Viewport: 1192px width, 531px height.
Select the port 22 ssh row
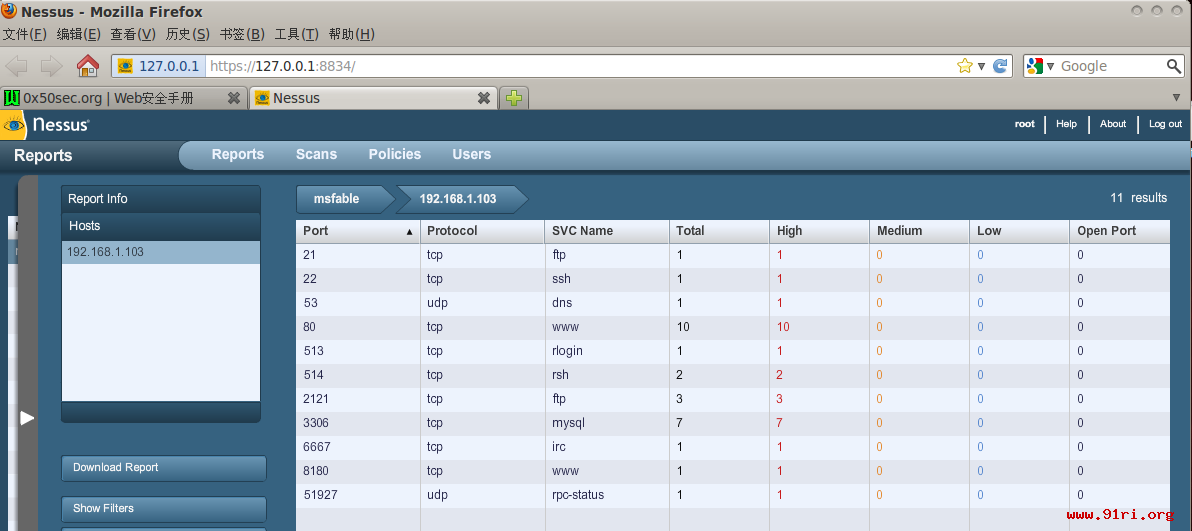click(x=733, y=279)
